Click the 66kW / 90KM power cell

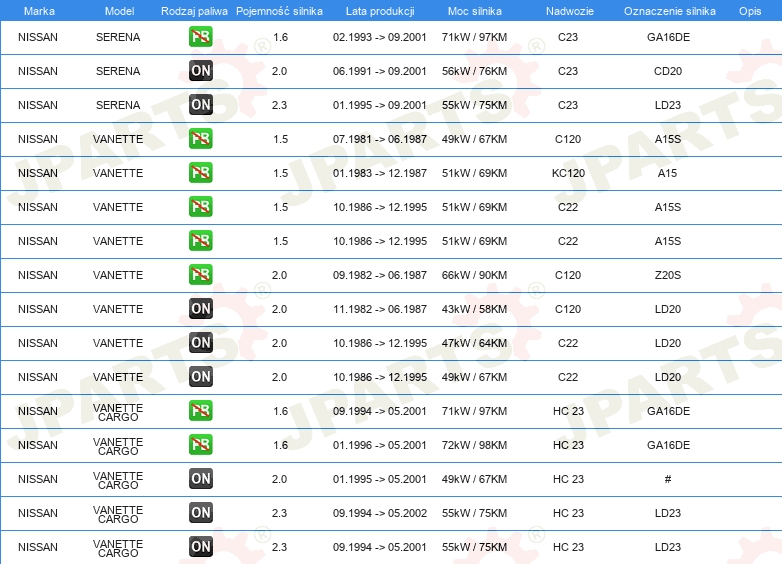[474, 275]
